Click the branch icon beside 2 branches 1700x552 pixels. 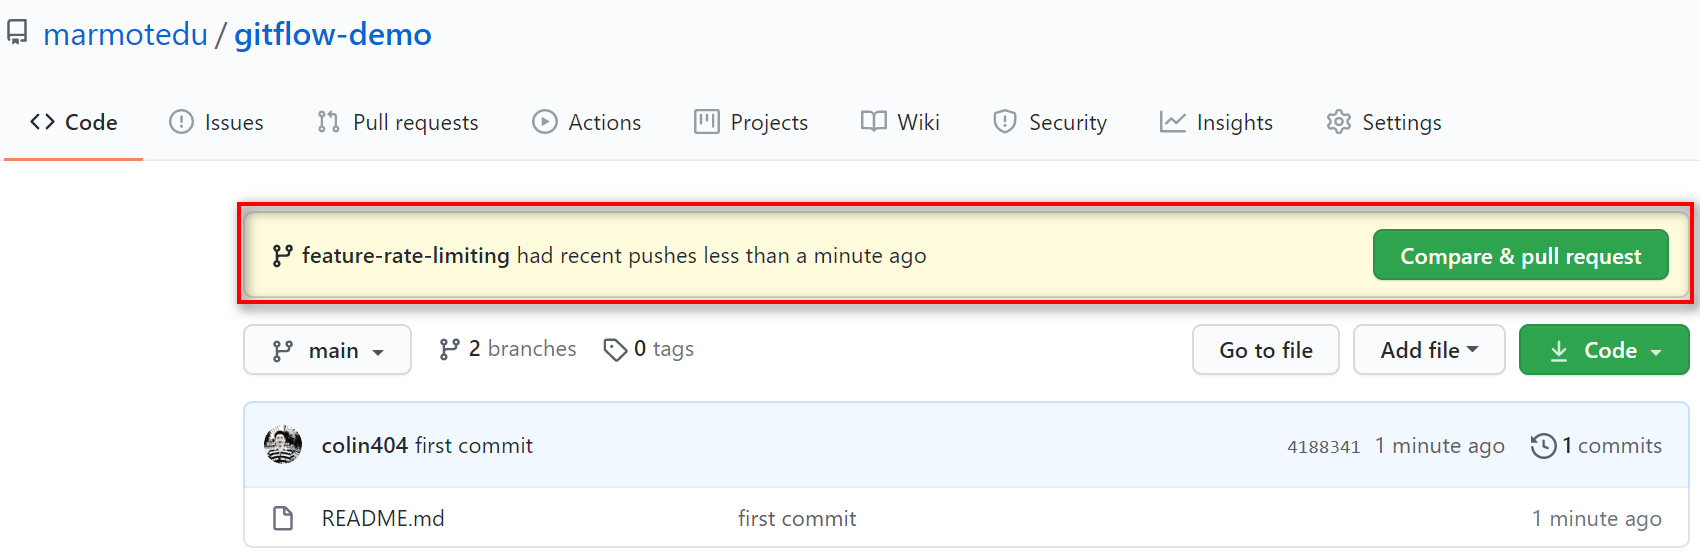[450, 349]
